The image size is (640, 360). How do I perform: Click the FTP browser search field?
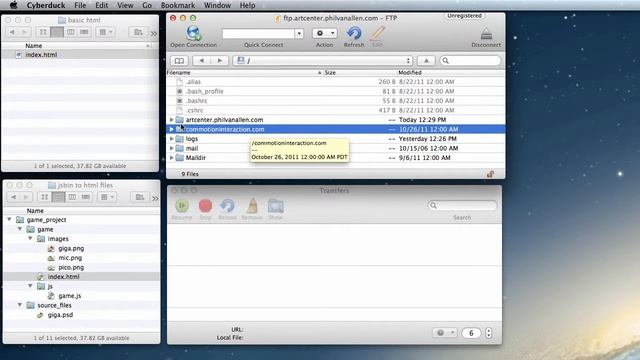tap(470, 61)
